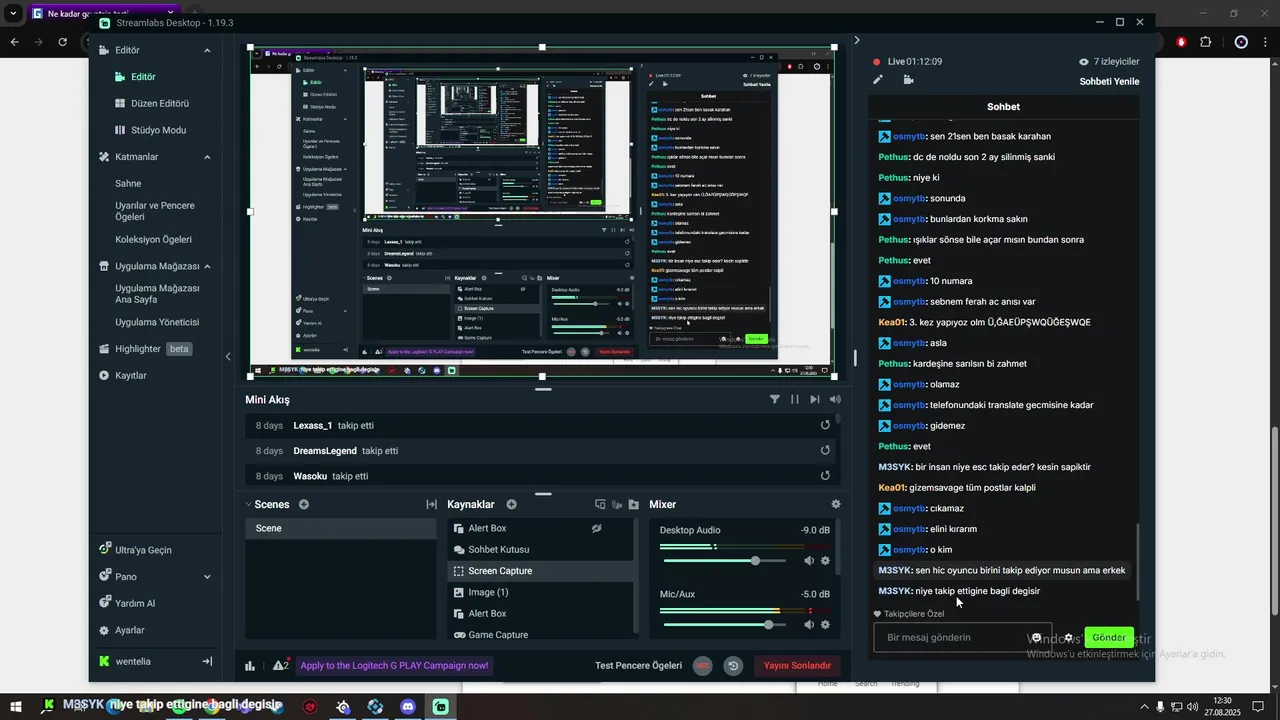Open chat settings gear icon

click(1069, 638)
